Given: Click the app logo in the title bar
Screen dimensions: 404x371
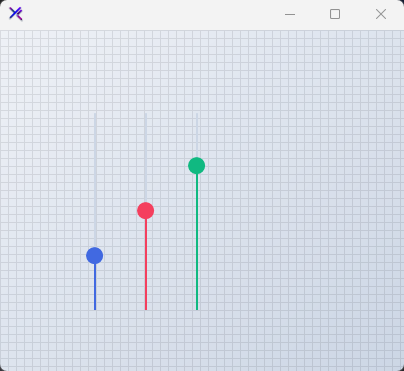Looking at the screenshot, I should [x=16, y=14].
